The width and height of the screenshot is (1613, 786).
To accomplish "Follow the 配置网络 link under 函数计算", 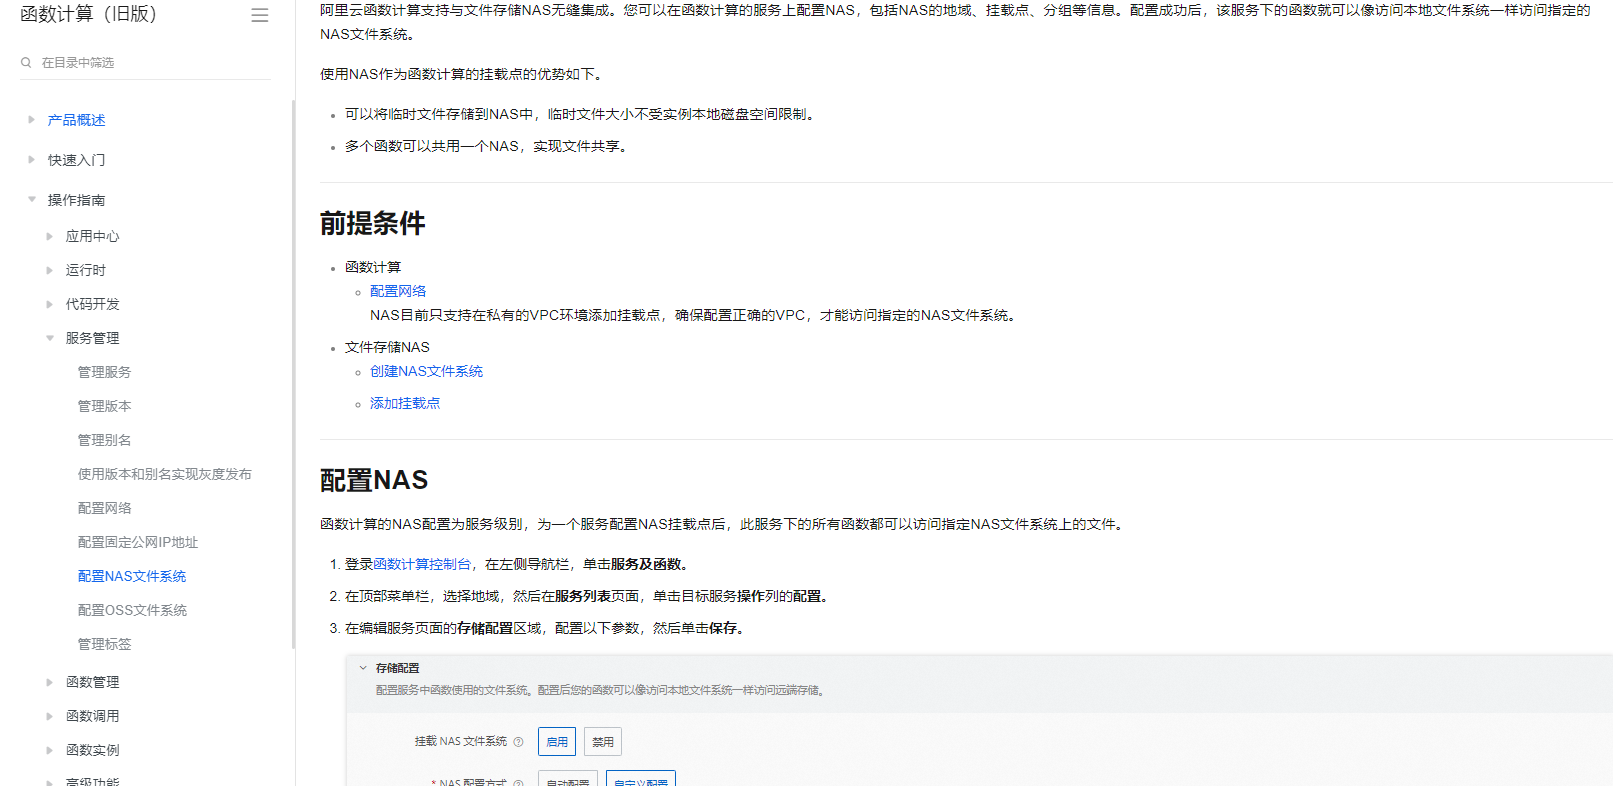I will 398,291.
